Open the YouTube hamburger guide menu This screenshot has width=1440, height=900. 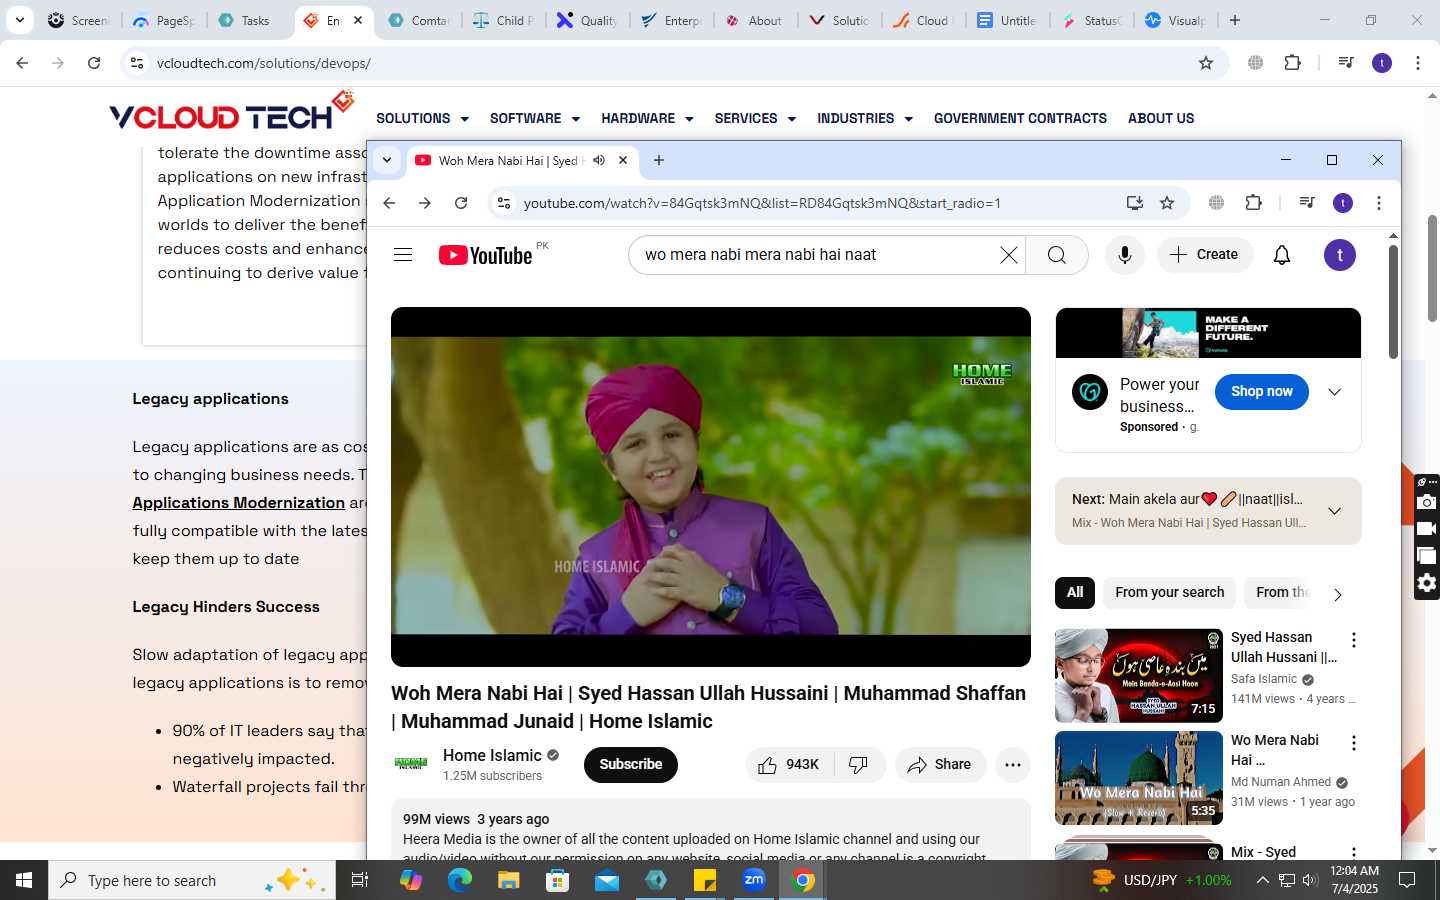coord(403,255)
